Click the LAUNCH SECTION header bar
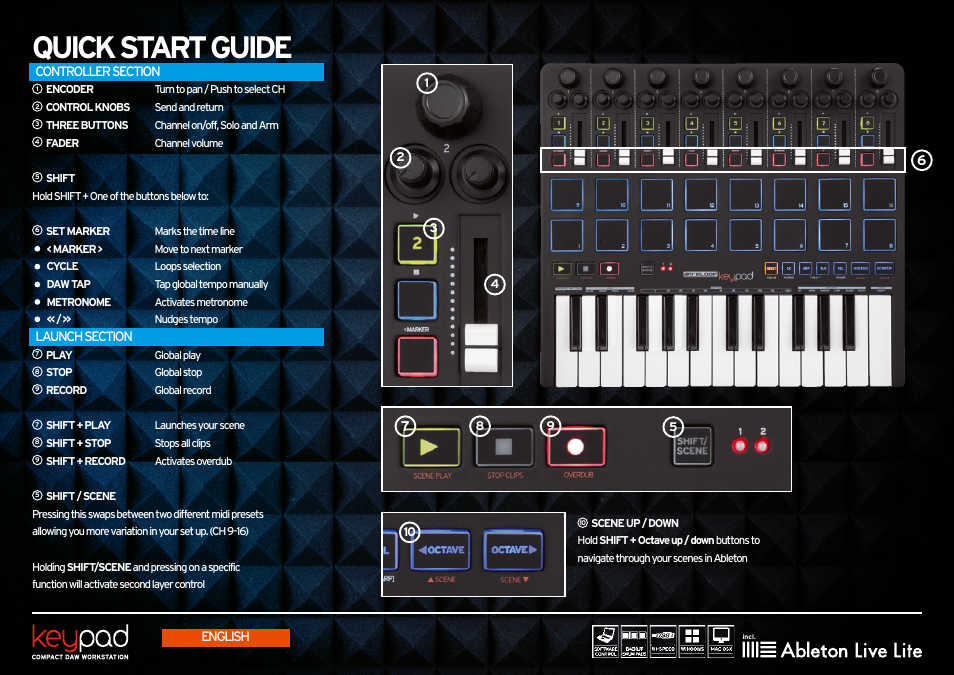Viewport: 954px width, 675px height. pos(176,337)
